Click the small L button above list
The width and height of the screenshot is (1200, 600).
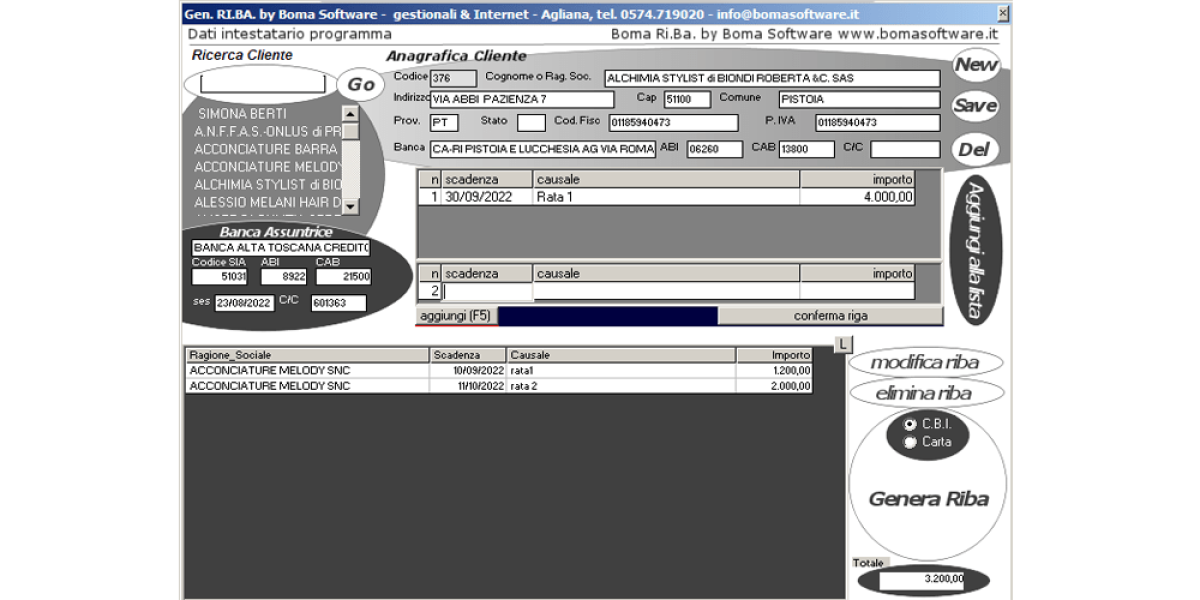click(x=843, y=344)
